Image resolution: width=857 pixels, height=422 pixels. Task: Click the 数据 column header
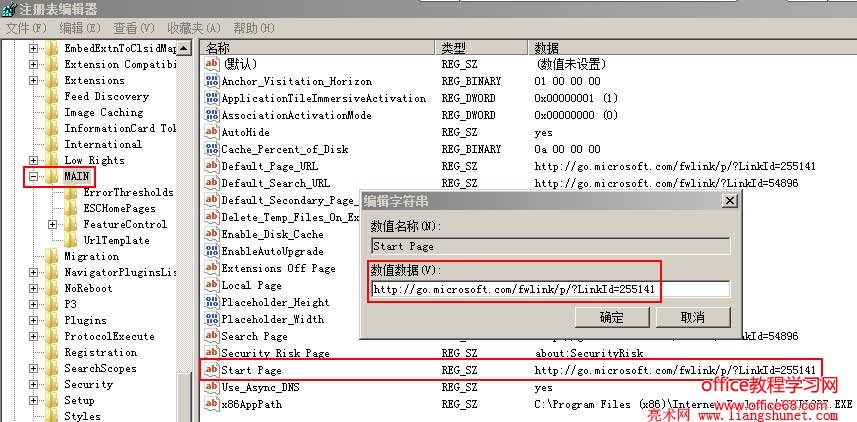(x=692, y=48)
